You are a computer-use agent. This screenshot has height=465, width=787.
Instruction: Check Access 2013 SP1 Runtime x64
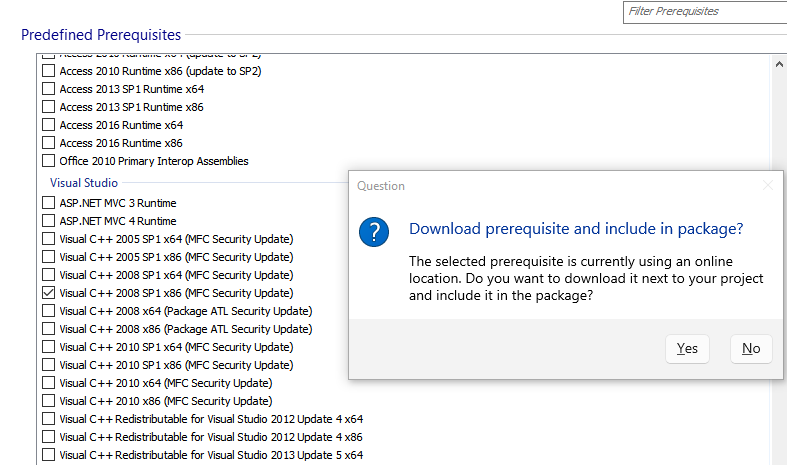tap(49, 89)
